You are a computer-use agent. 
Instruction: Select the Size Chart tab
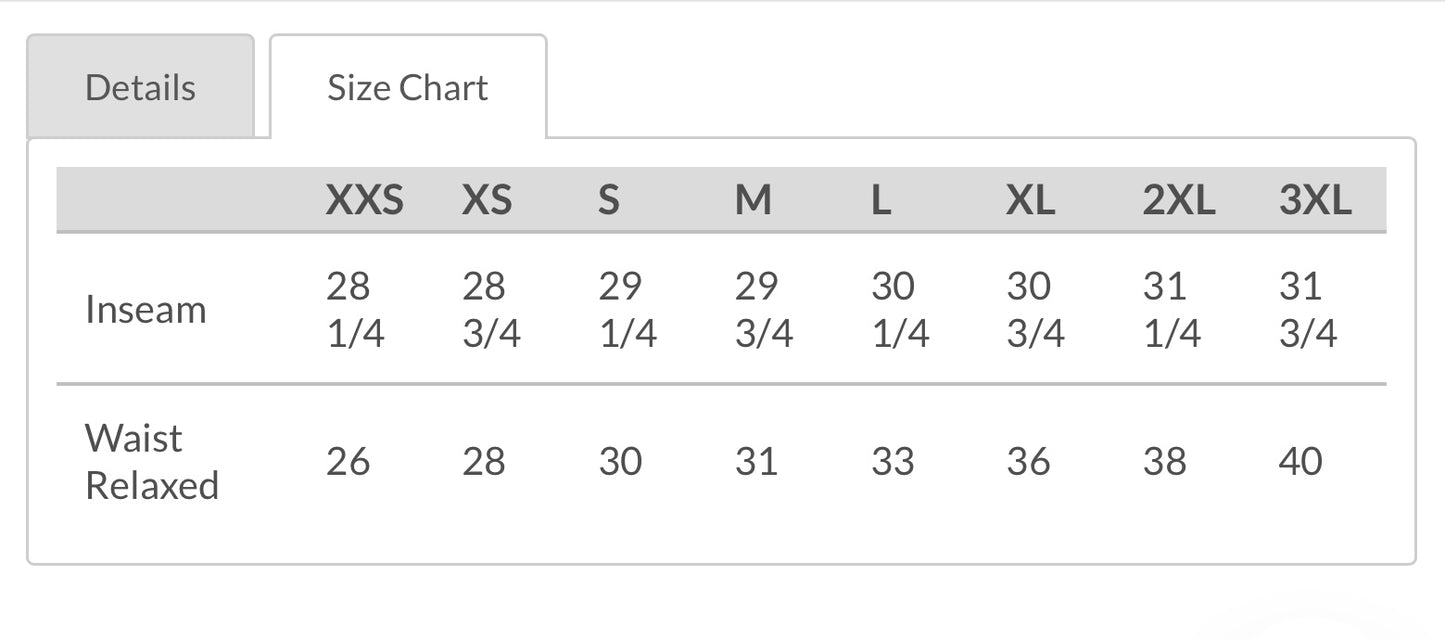pos(408,88)
